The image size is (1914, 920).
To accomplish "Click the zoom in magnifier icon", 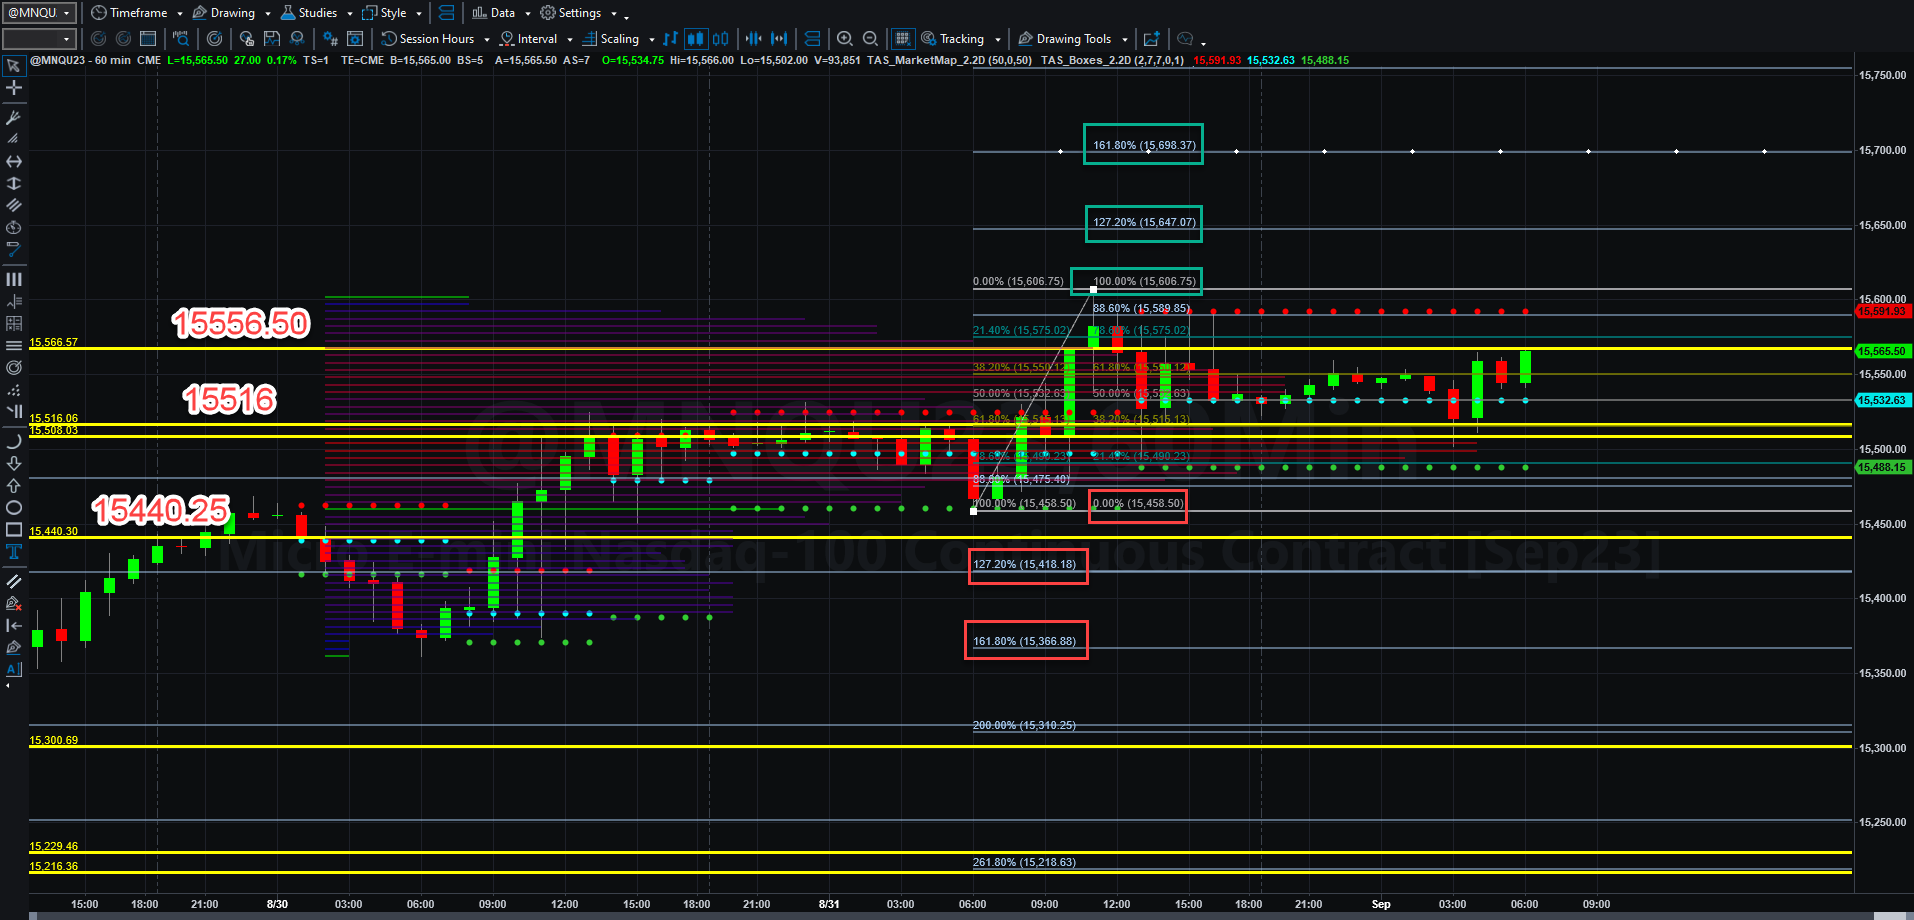I will point(845,39).
